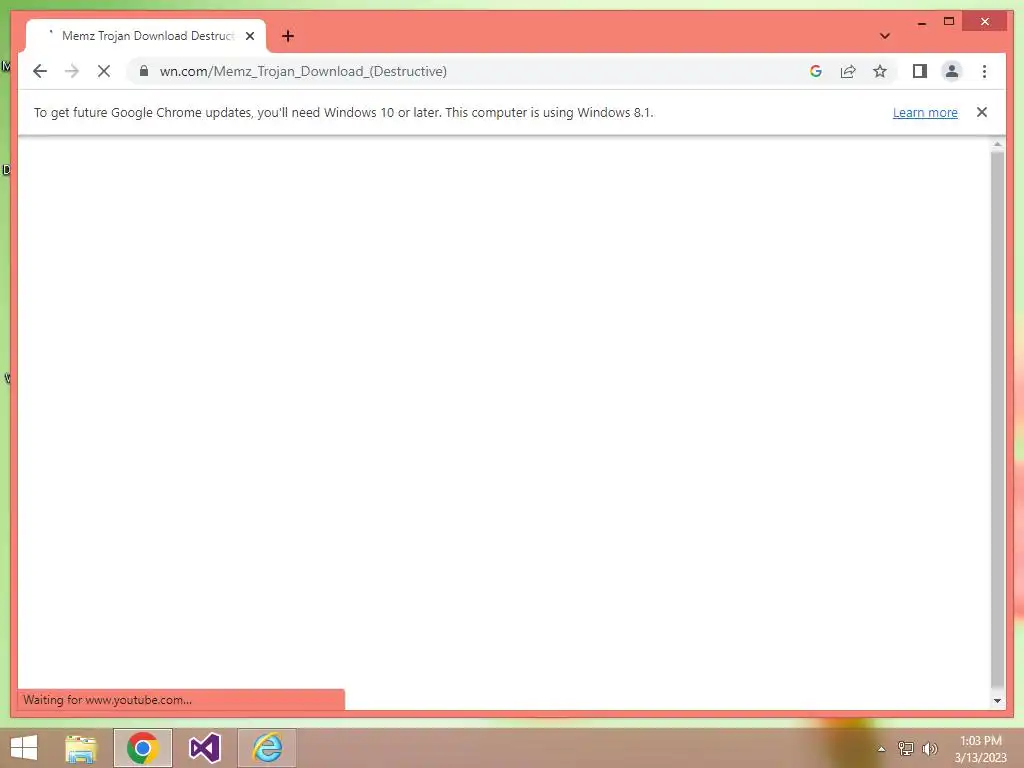Open the Learn more link
This screenshot has width=1024, height=768.
(925, 112)
